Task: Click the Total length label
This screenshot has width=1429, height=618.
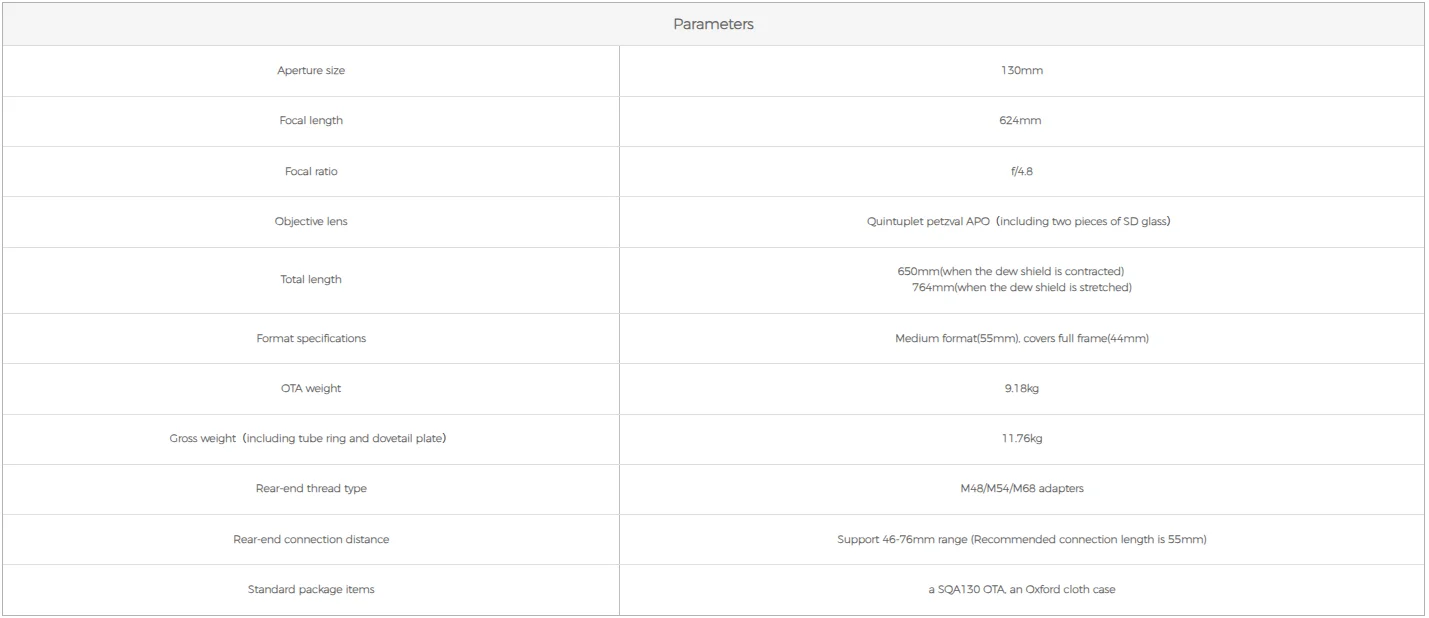Action: coord(311,280)
